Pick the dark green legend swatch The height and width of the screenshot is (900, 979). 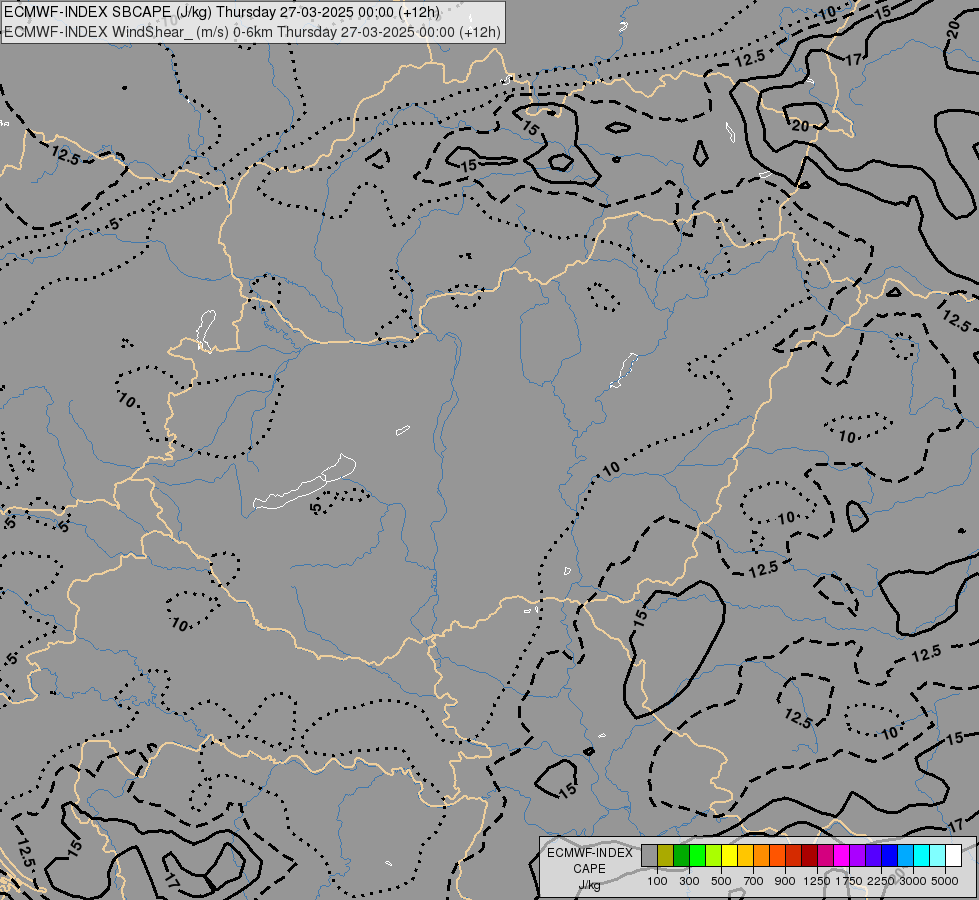point(681,856)
